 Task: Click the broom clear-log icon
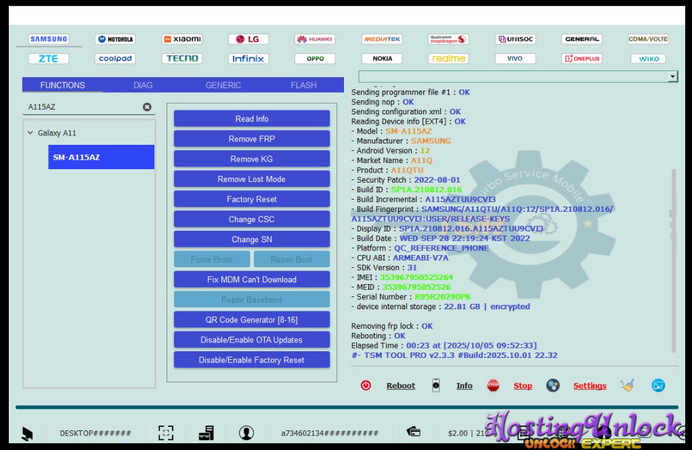tap(627, 385)
